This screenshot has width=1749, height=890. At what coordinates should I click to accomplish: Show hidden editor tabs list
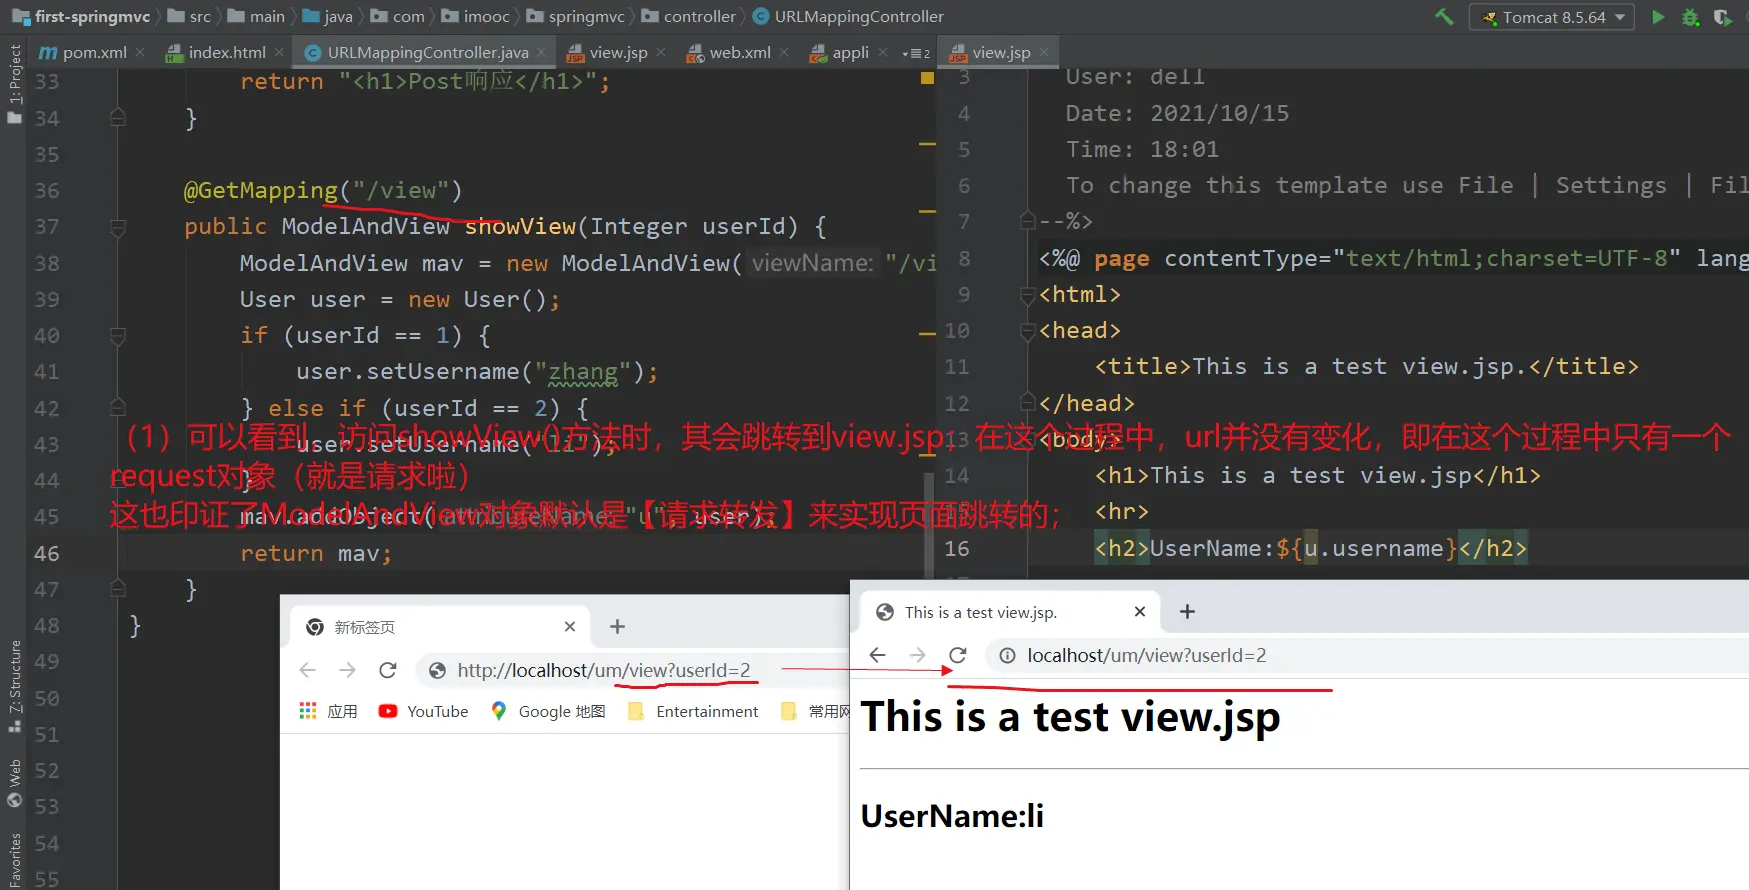915,53
